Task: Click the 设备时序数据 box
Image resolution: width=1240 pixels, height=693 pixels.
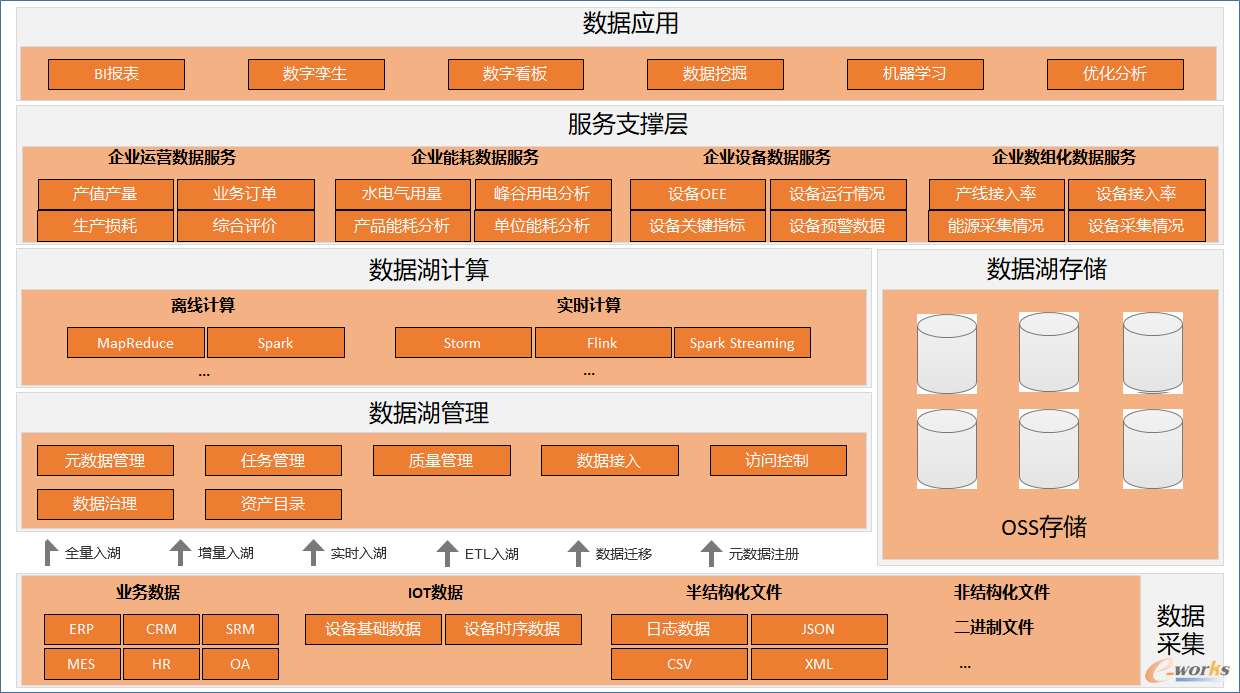Action: tap(513, 629)
